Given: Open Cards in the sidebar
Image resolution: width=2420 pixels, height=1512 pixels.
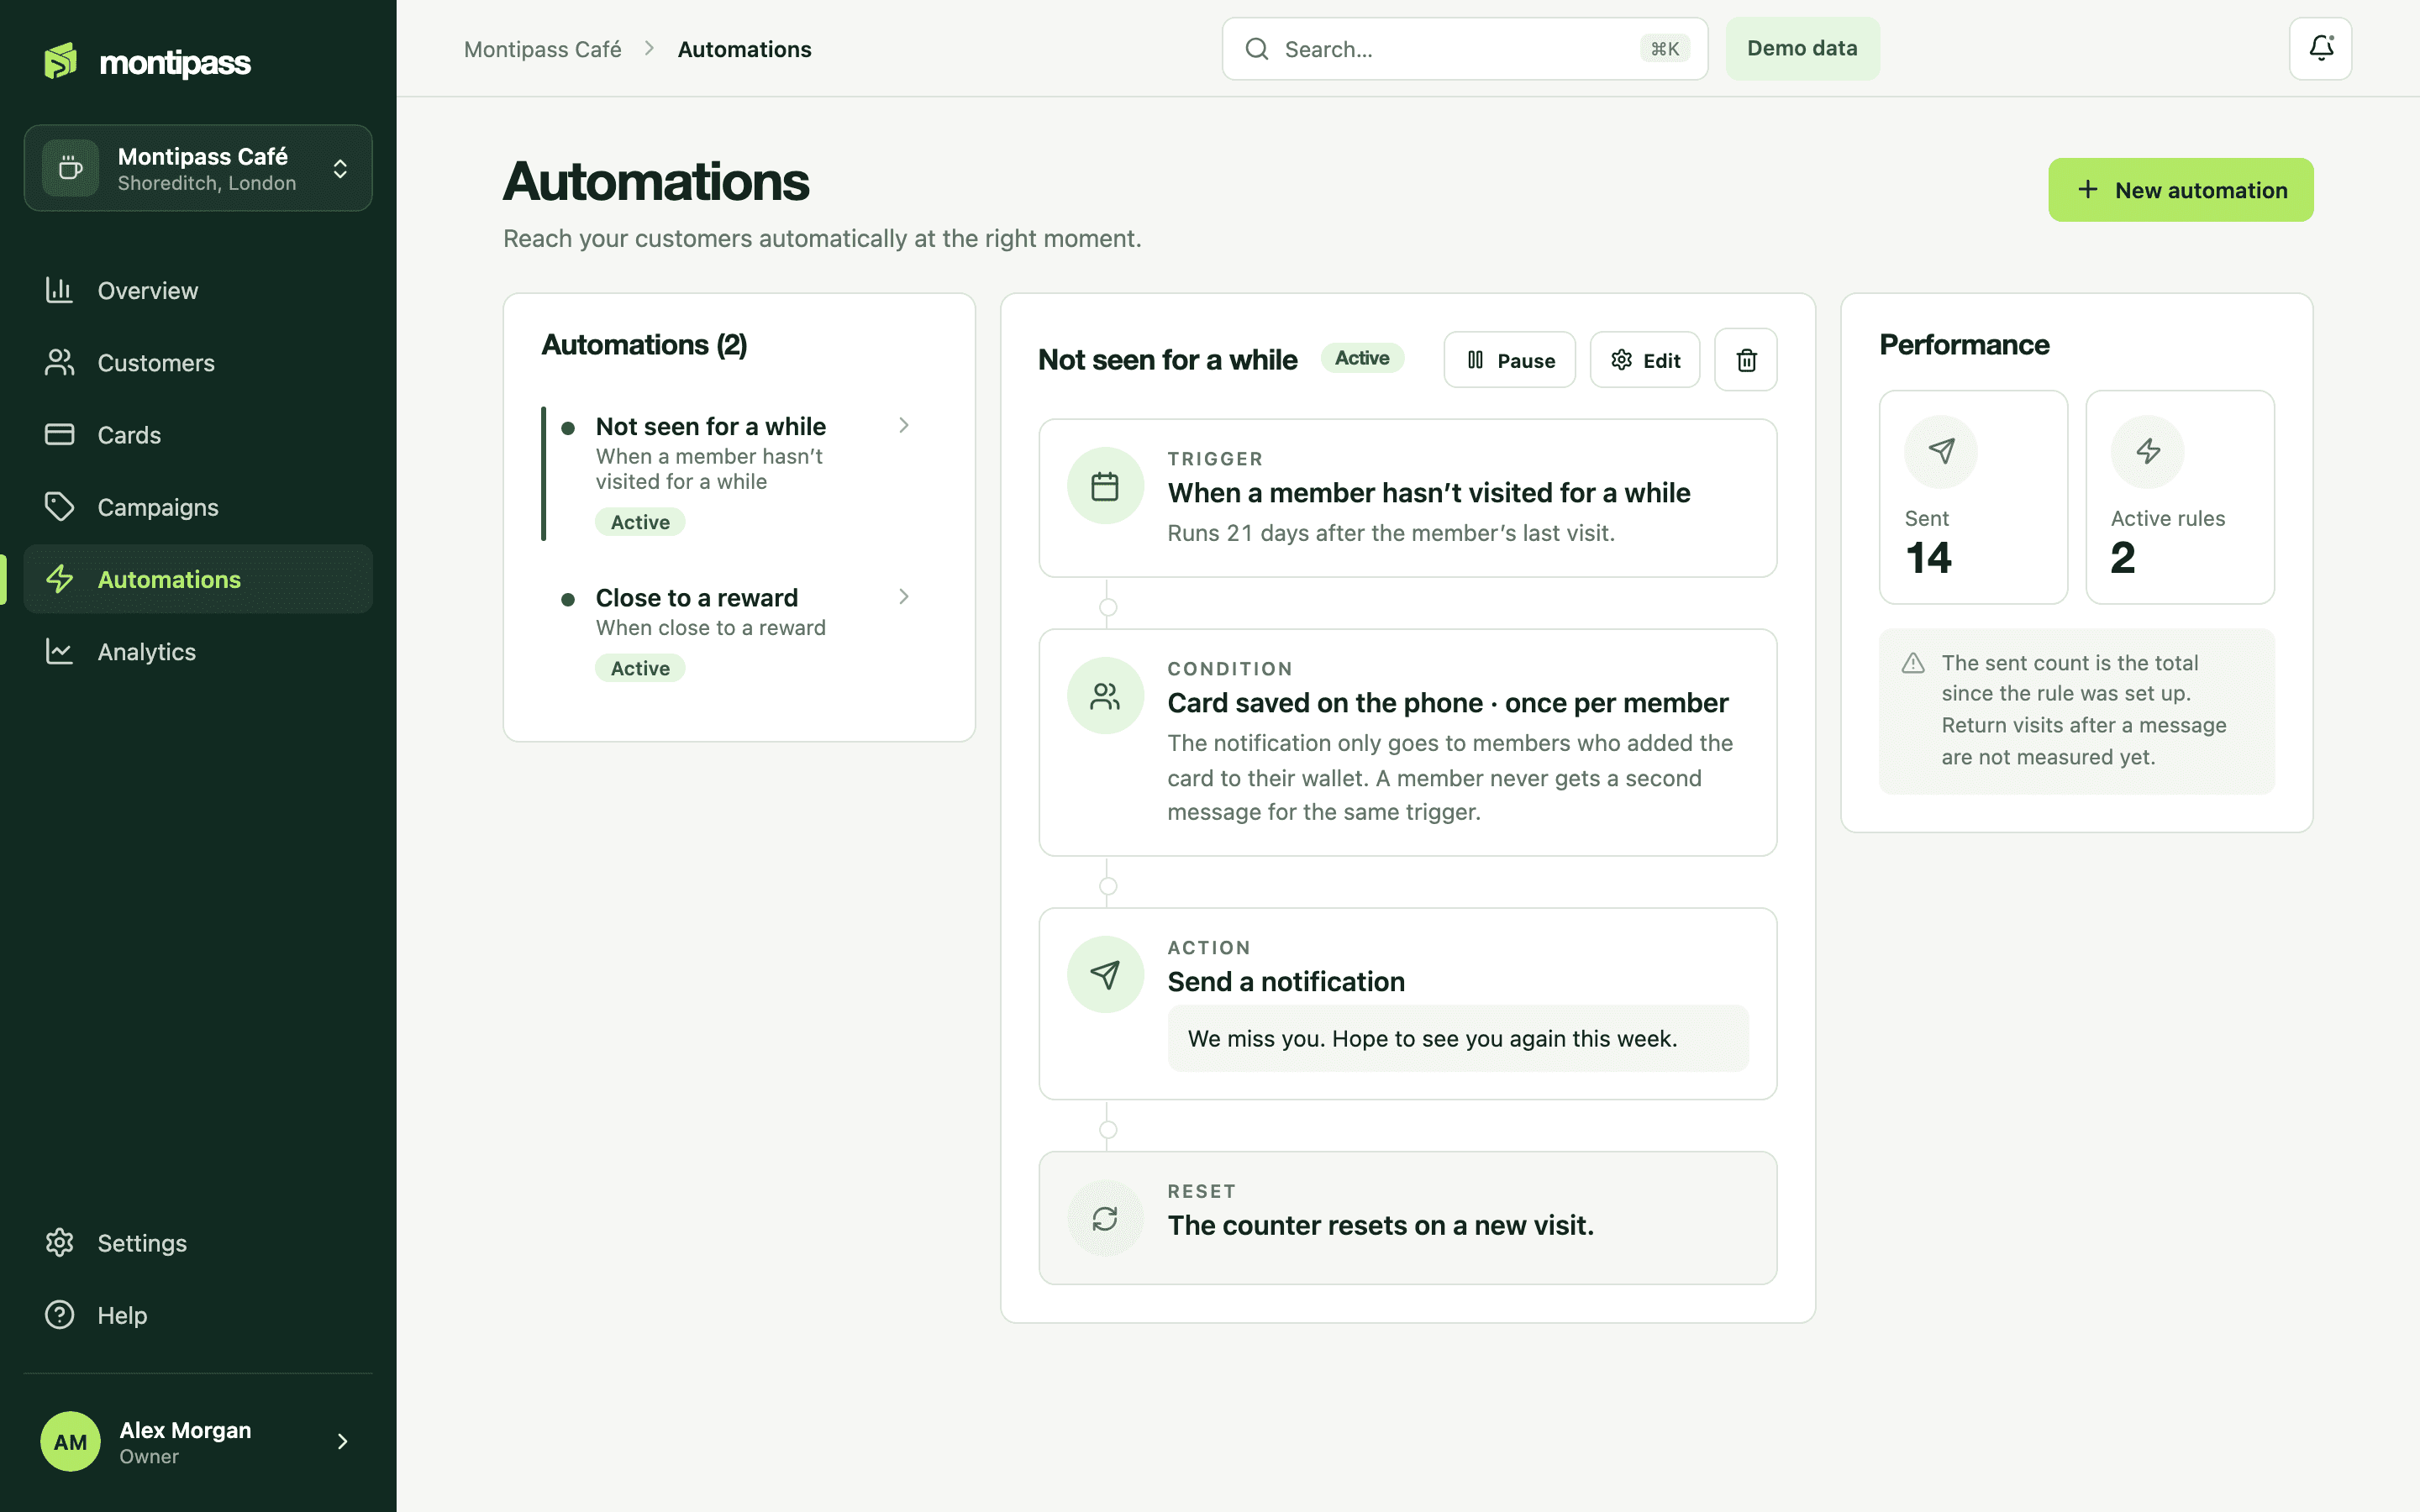Looking at the screenshot, I should [x=198, y=435].
